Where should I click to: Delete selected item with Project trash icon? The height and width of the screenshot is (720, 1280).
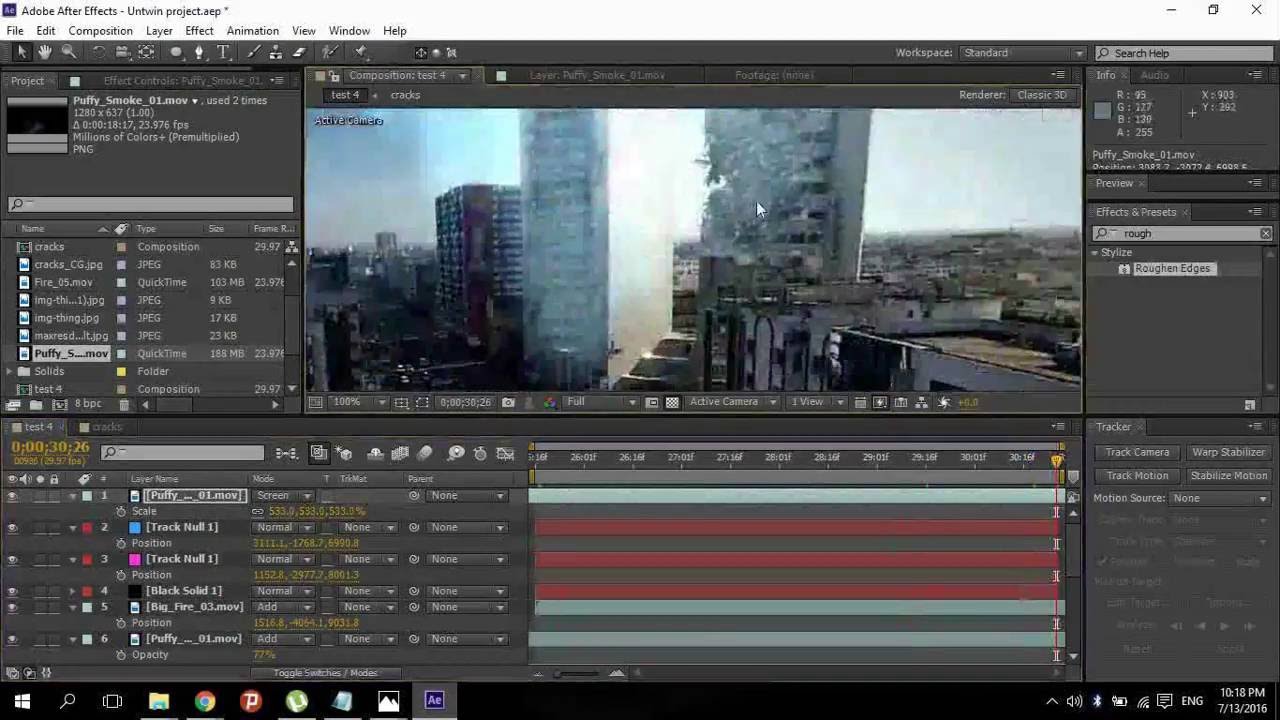point(124,405)
